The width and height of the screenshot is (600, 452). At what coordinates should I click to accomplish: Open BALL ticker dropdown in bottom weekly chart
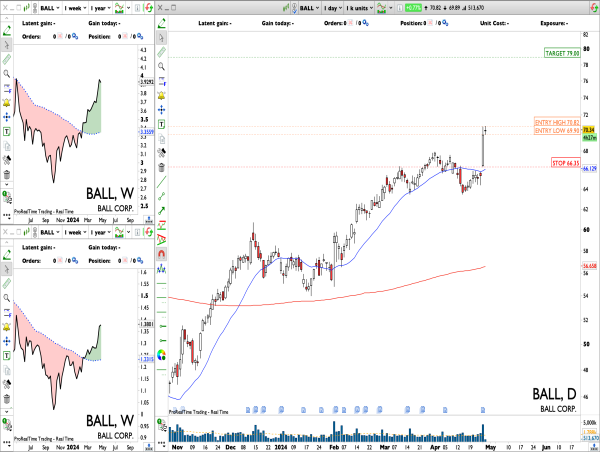tap(50, 232)
